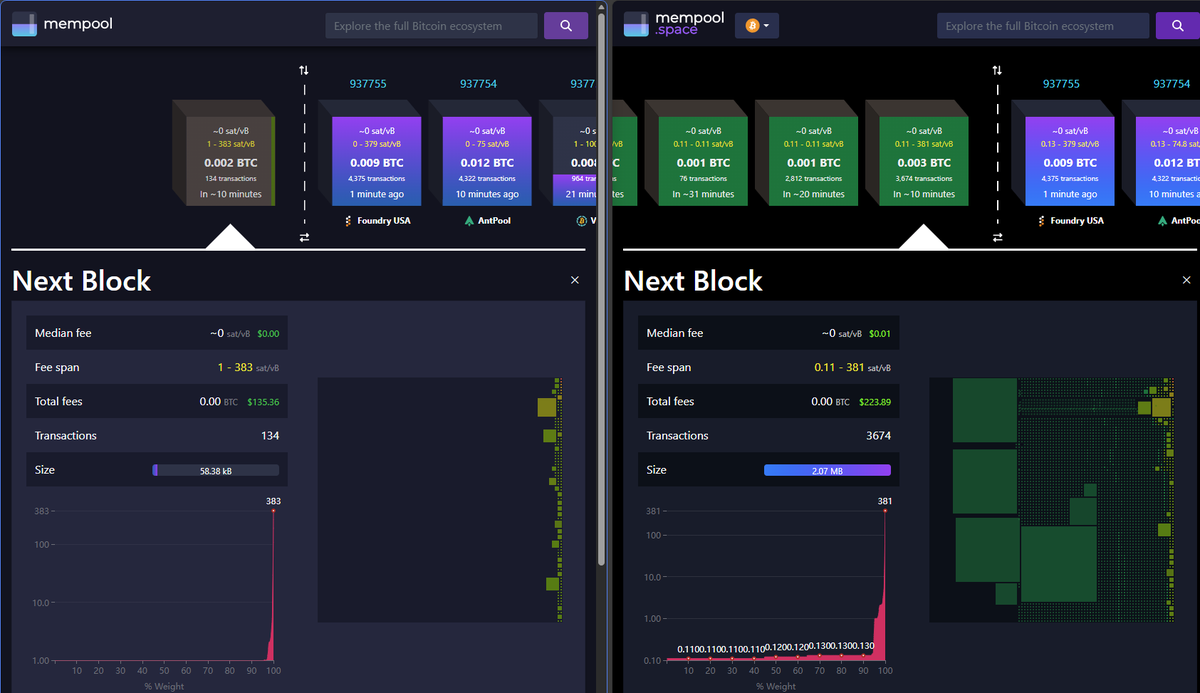Click the mempool logo in left window

[62, 25]
